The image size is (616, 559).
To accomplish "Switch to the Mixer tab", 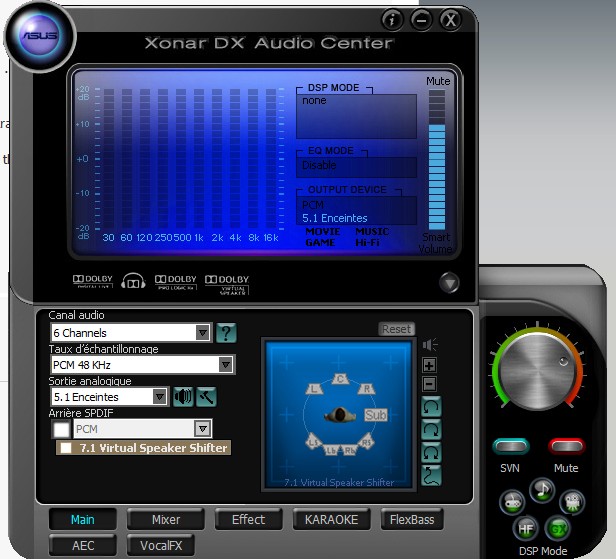I will 165,519.
